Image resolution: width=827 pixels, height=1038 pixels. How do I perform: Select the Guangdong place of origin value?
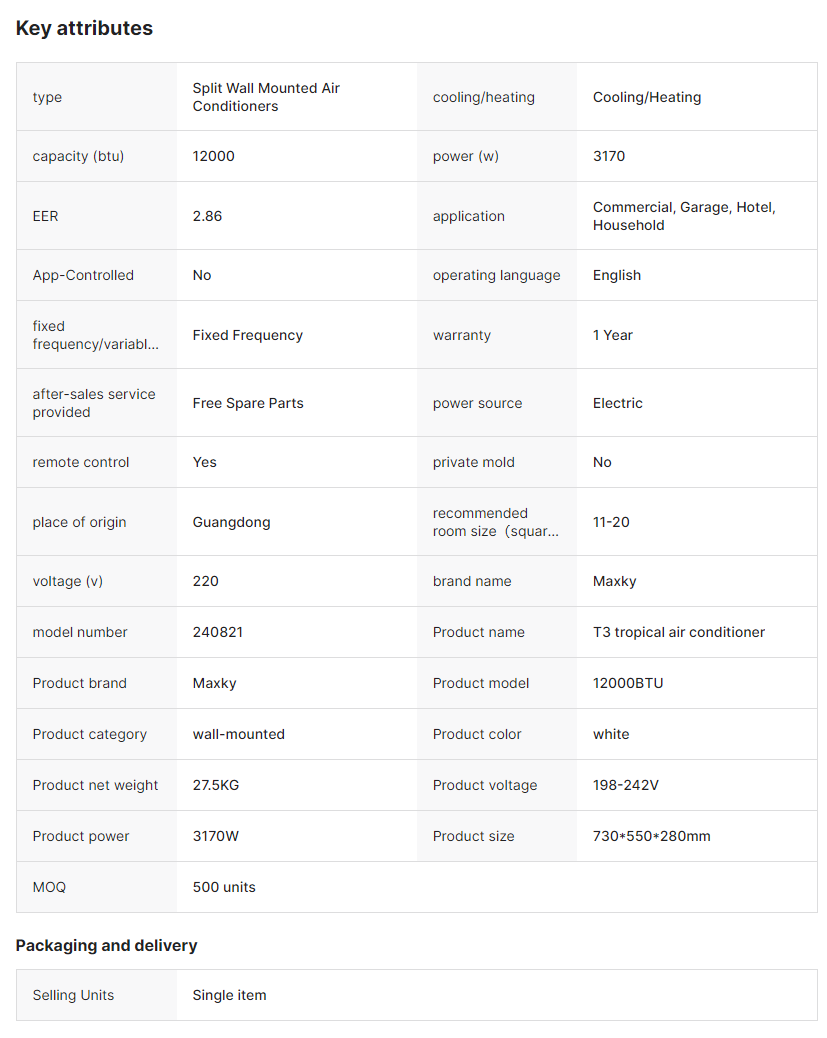pyautogui.click(x=231, y=522)
